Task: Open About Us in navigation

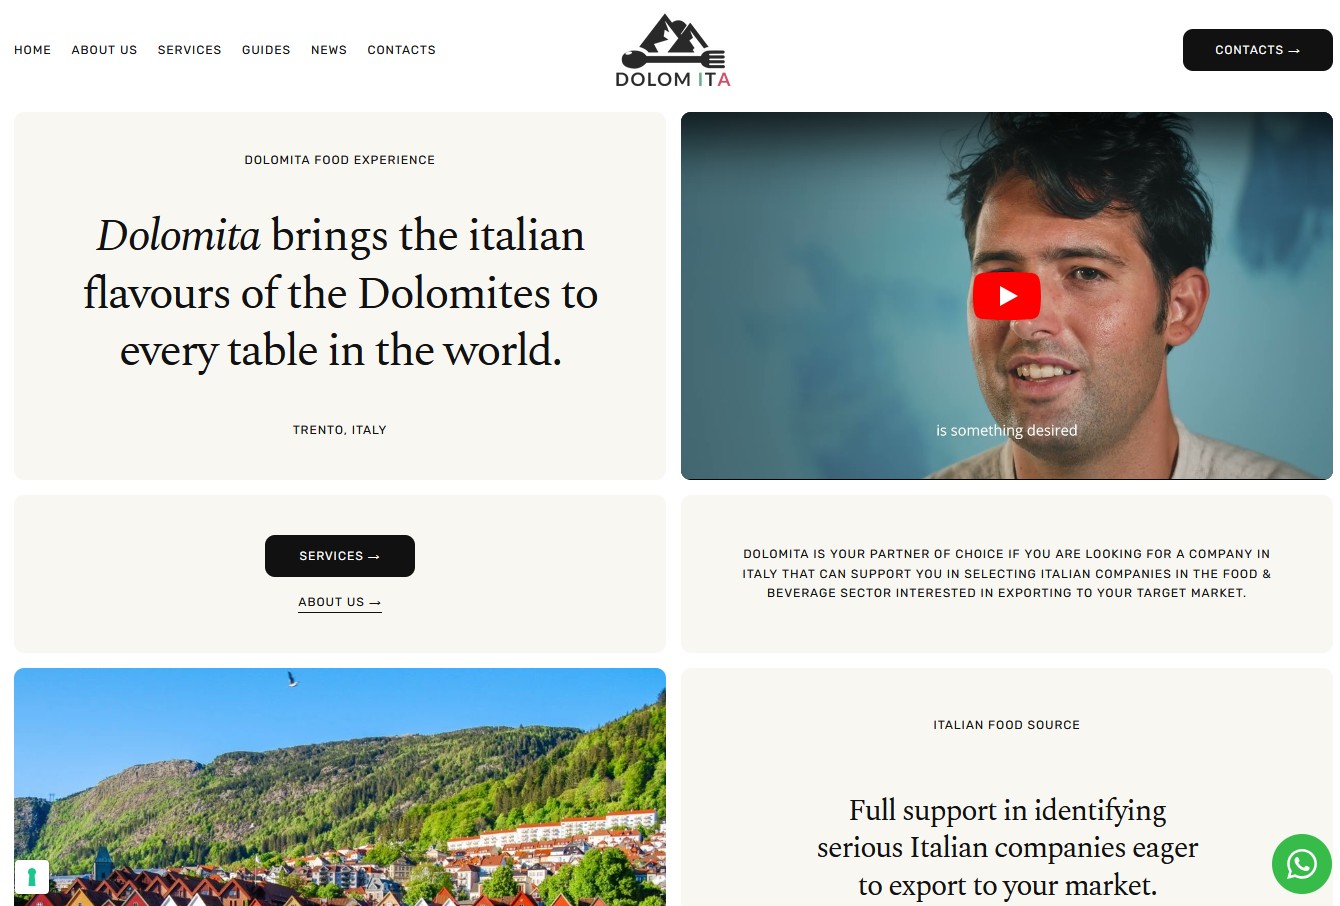Action: coord(105,50)
